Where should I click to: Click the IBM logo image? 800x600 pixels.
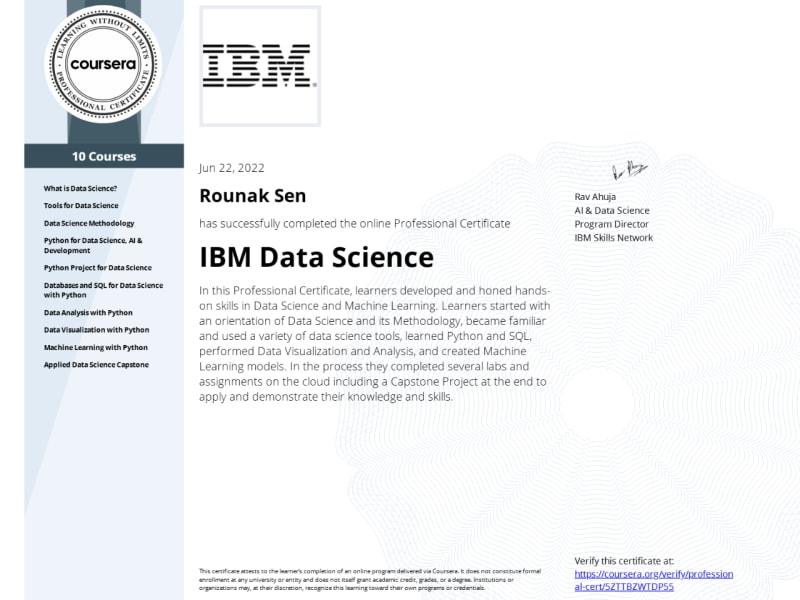[x=260, y=66]
